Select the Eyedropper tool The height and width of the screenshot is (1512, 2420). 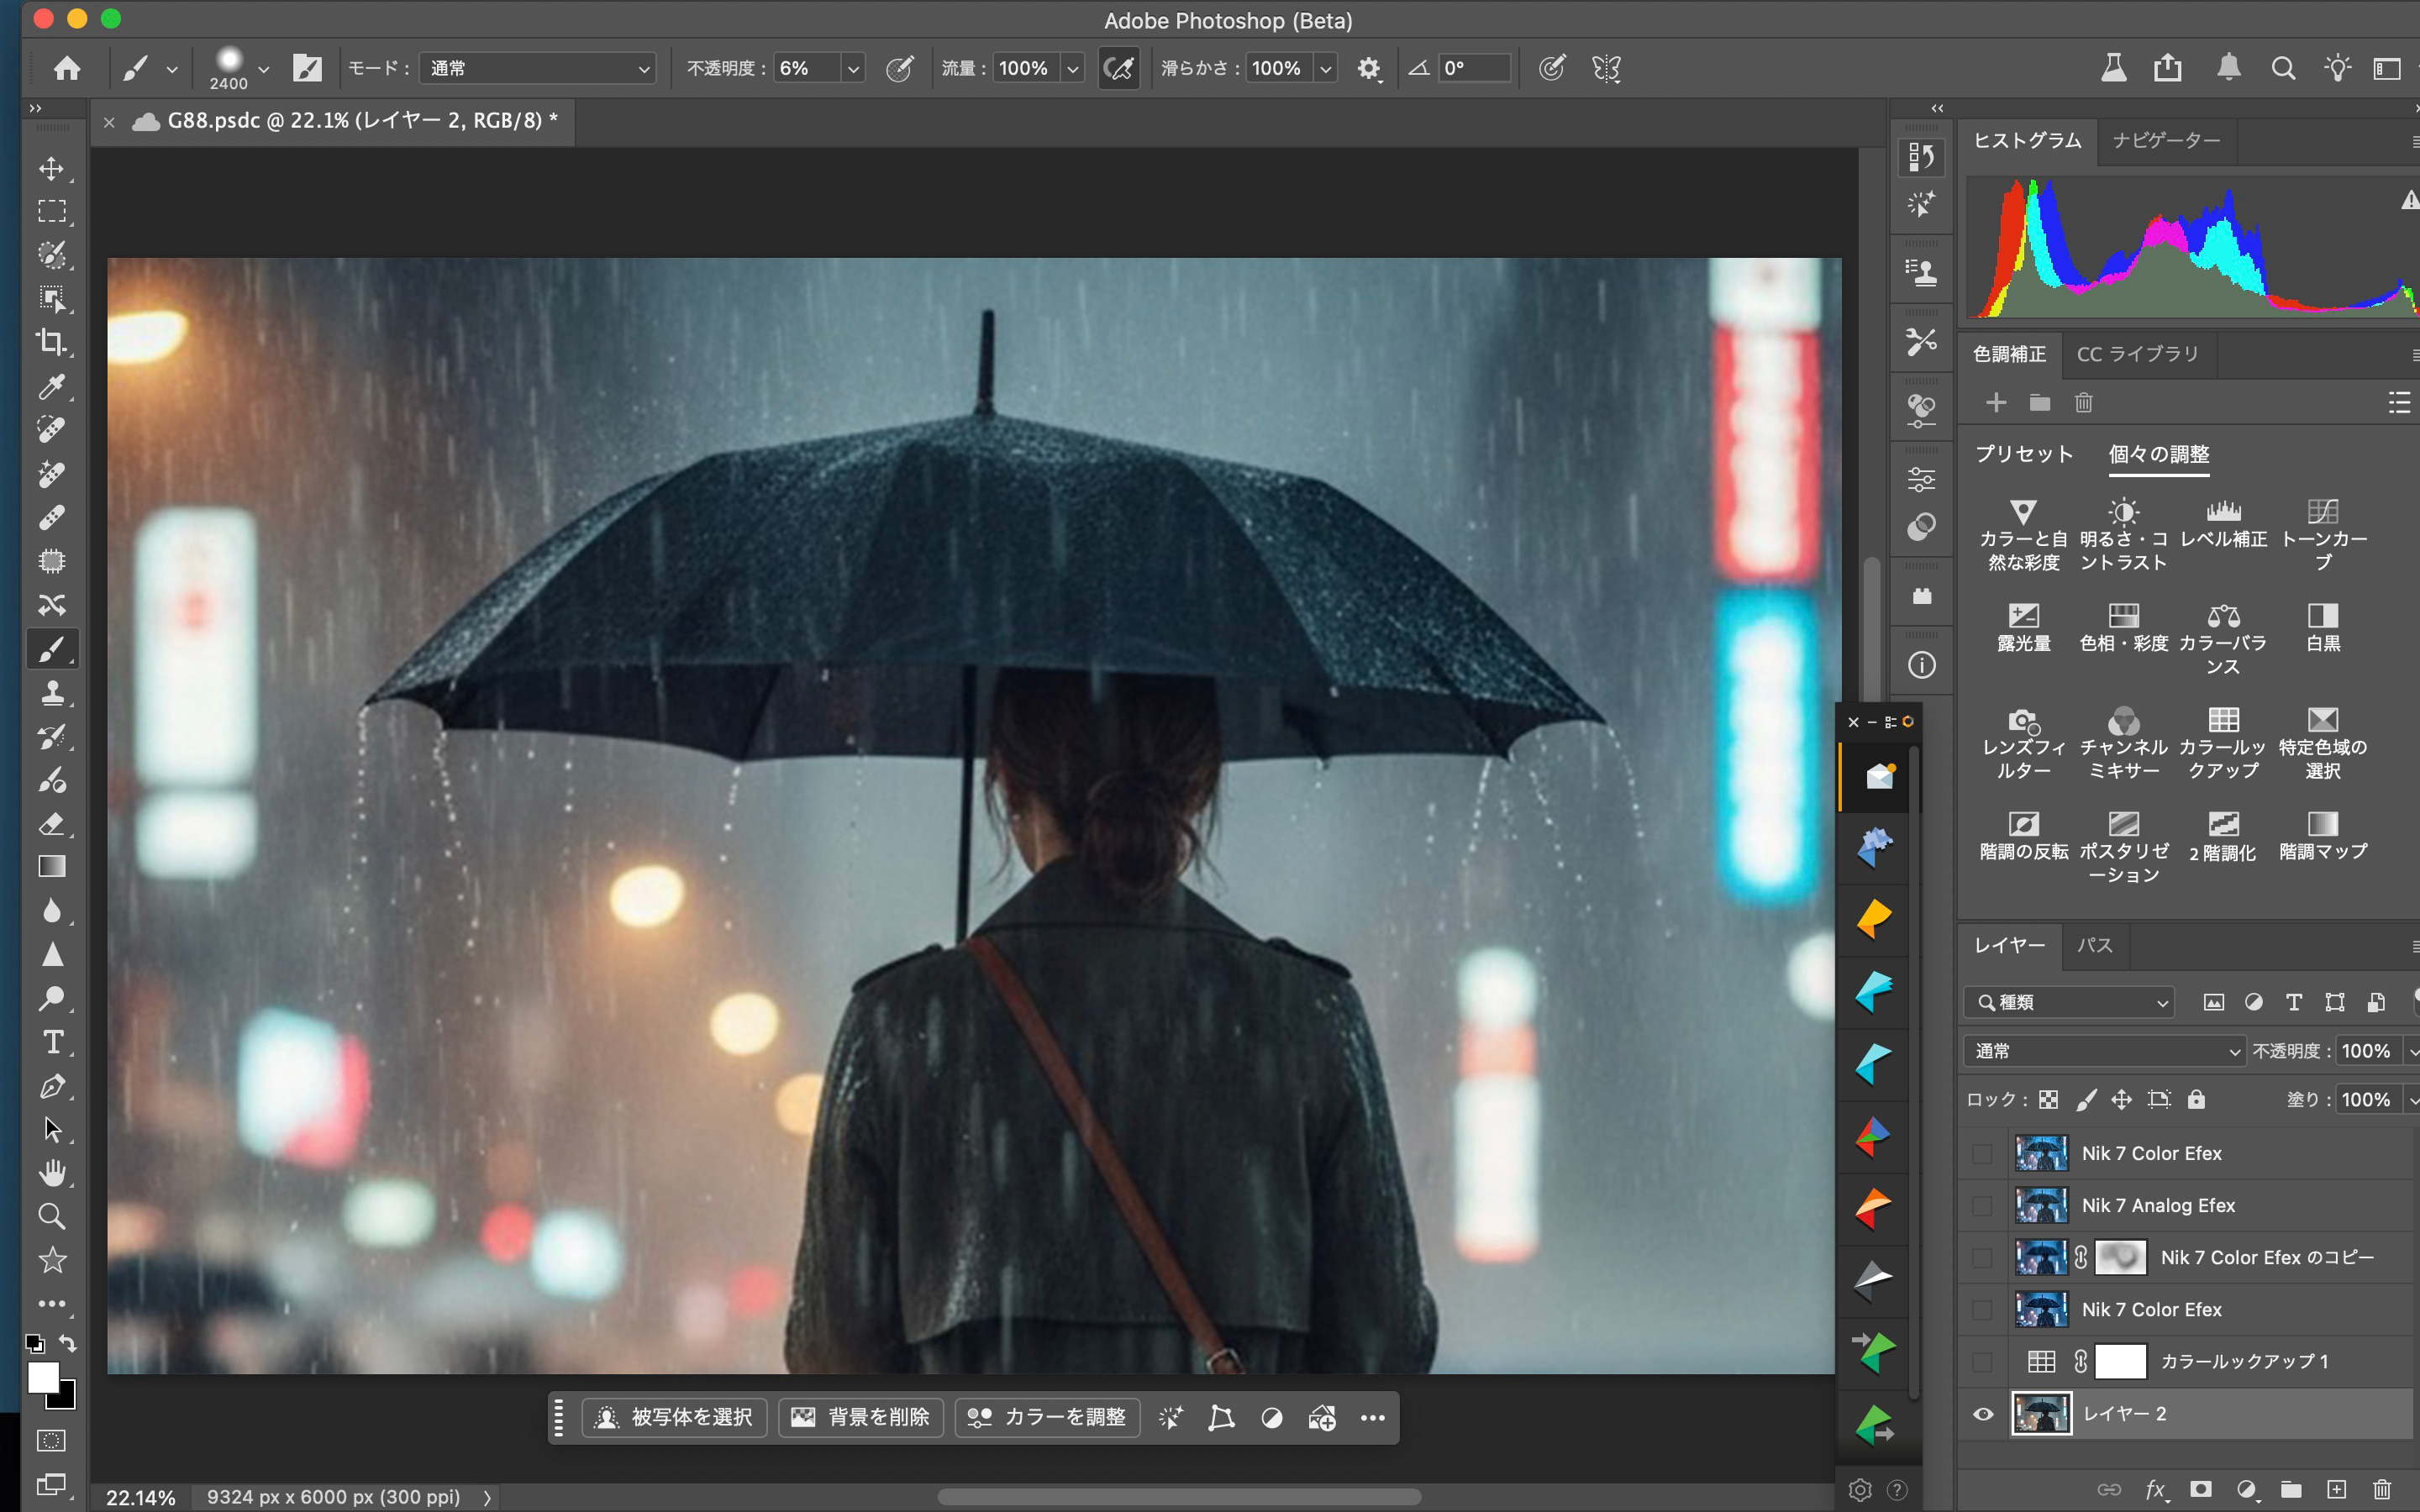tap(52, 386)
